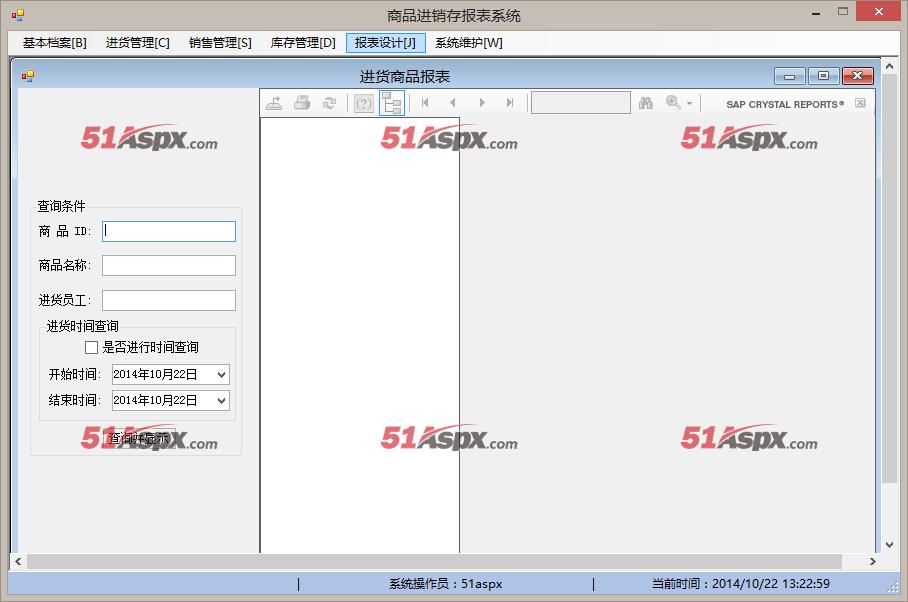Enable the 是否进行时间查询 checkbox
Screen dimensions: 908x602
pyautogui.click(x=91, y=347)
